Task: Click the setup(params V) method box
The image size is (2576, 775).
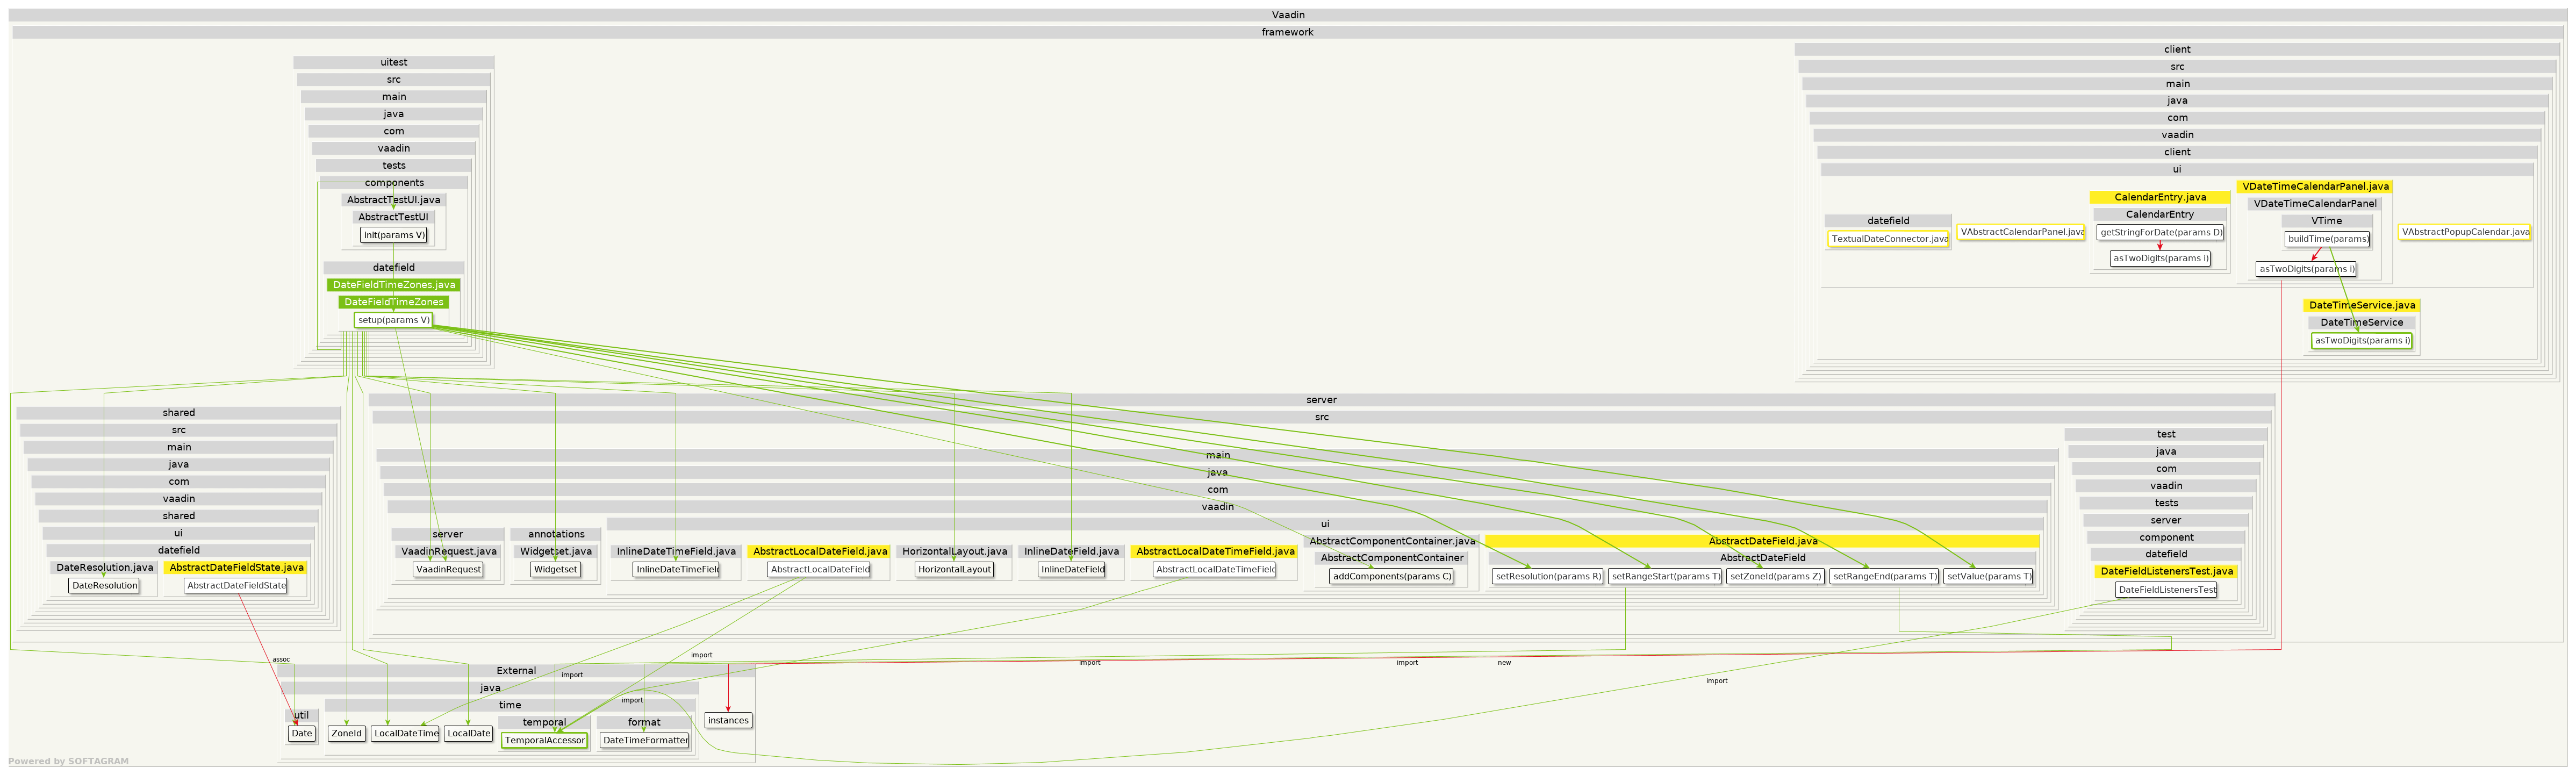Action: [x=394, y=319]
